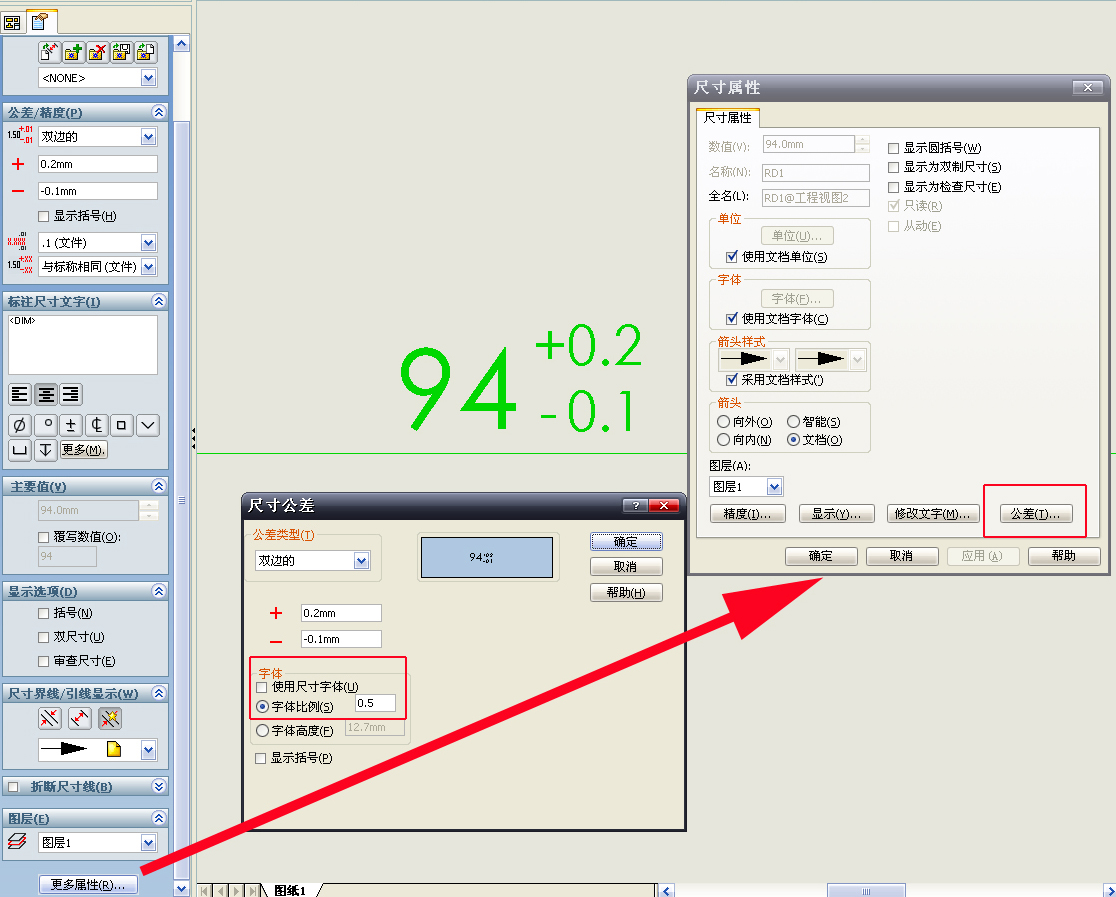Open the 公差类型 dropdown showing 双边的
1116x897 pixels.
[x=362, y=561]
